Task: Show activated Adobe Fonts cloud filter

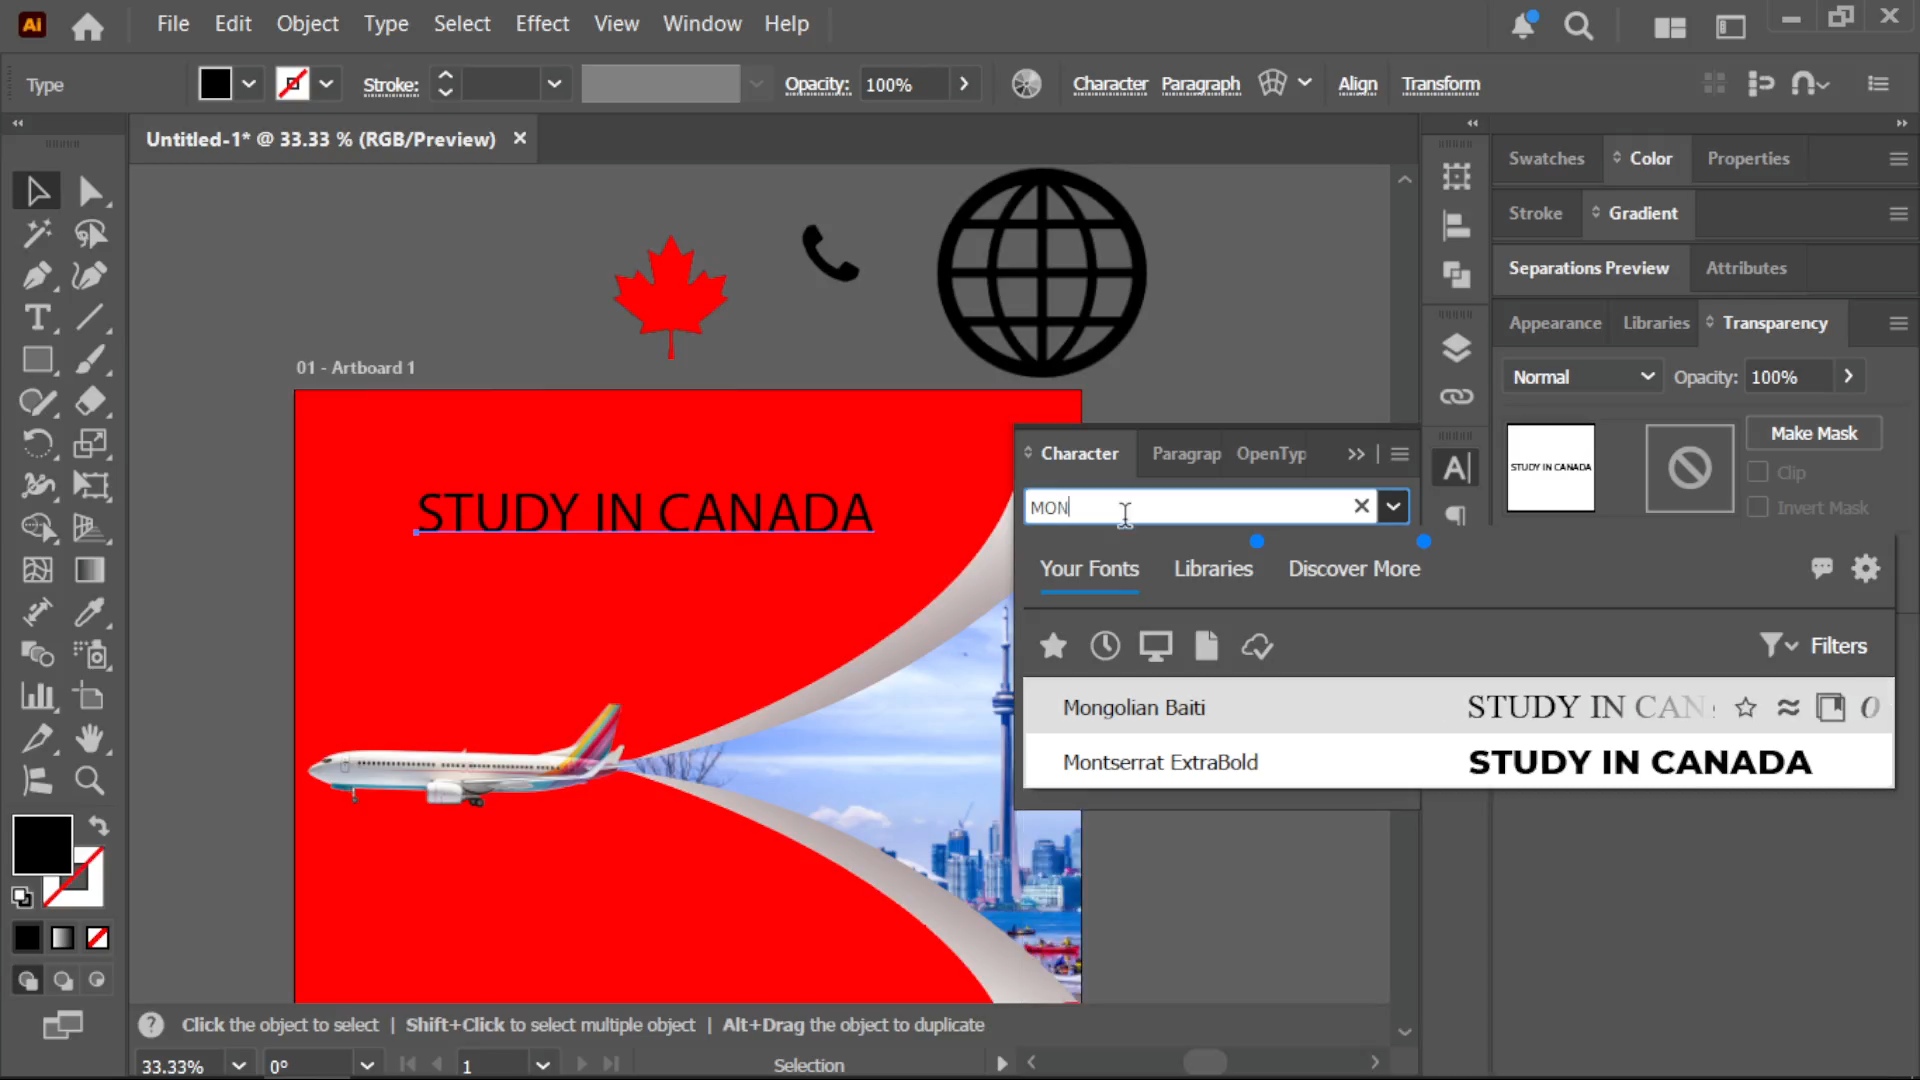Action: pos(1257,646)
